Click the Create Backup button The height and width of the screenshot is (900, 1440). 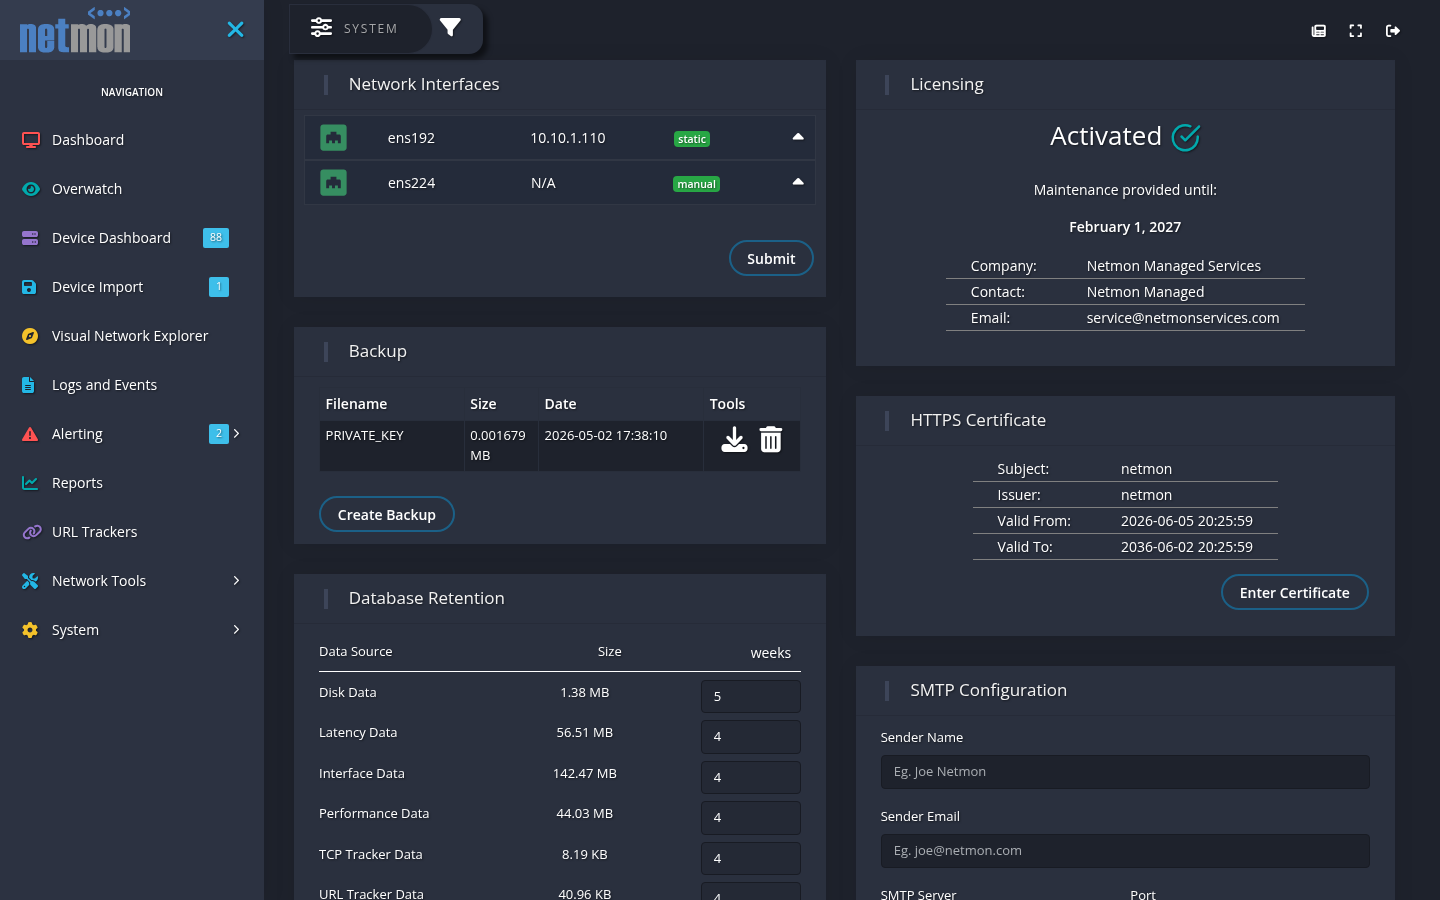point(386,514)
